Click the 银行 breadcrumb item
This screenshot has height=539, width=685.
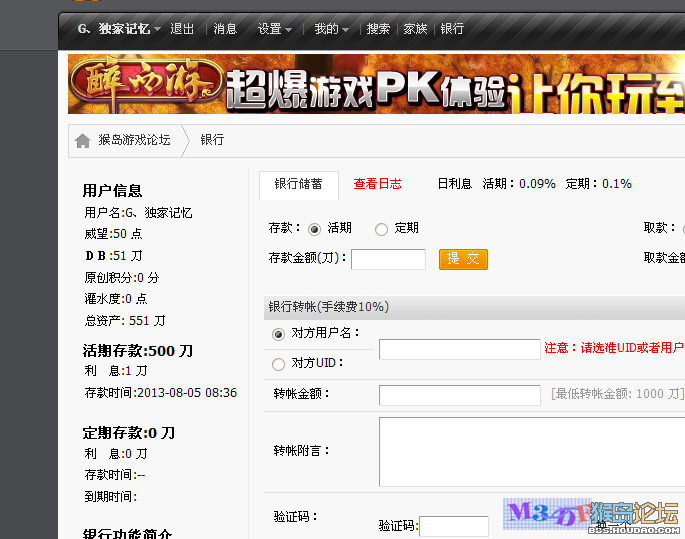tap(212, 140)
